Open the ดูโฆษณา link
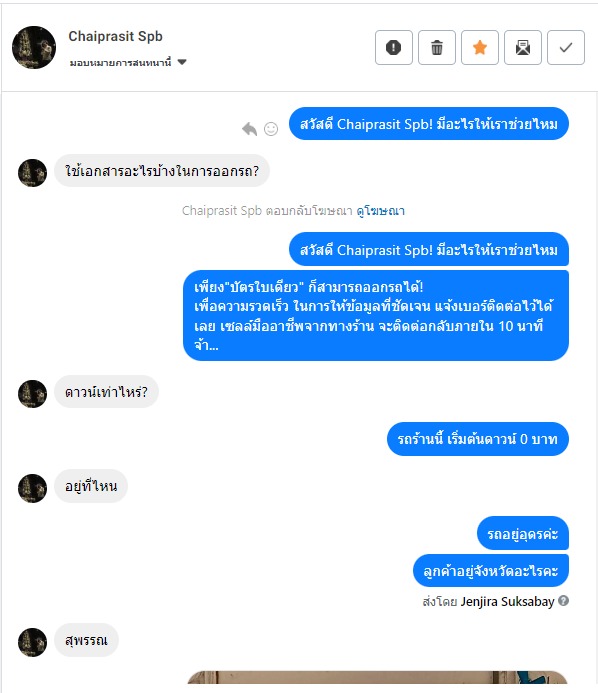Viewport: 598px width, 693px height. 381,211
